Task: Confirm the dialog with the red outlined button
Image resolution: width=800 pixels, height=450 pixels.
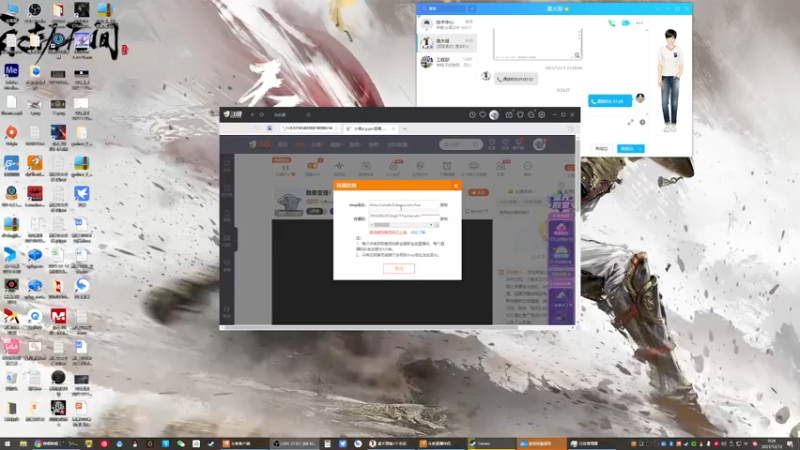Action: [399, 268]
